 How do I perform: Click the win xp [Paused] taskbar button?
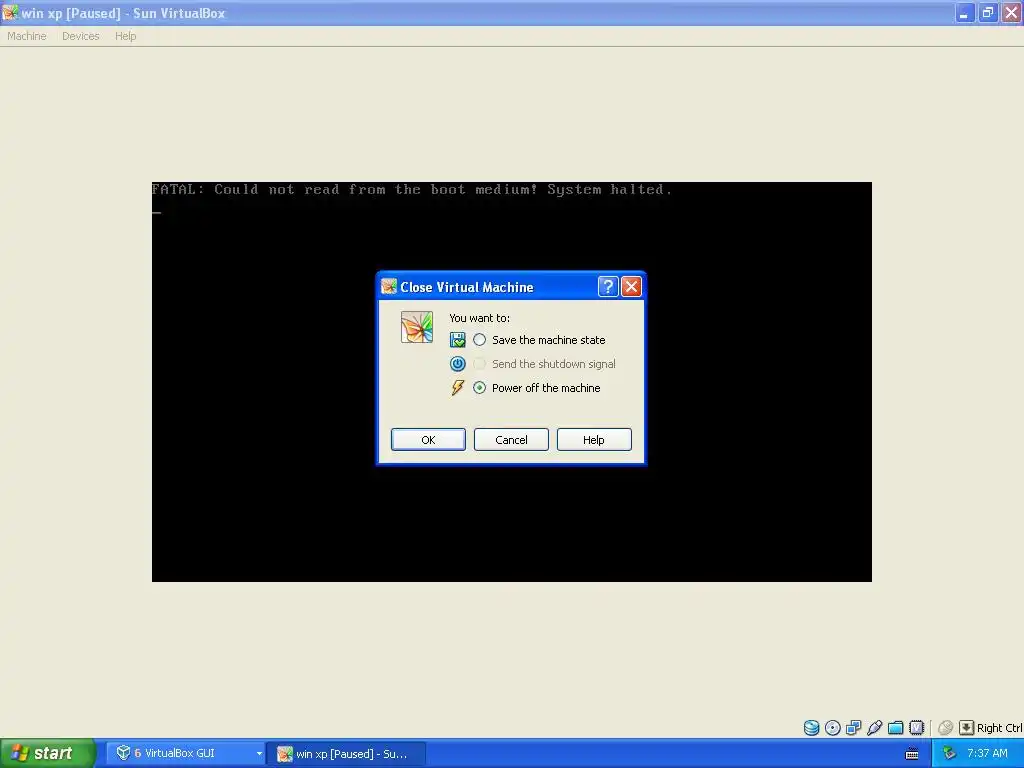347,754
